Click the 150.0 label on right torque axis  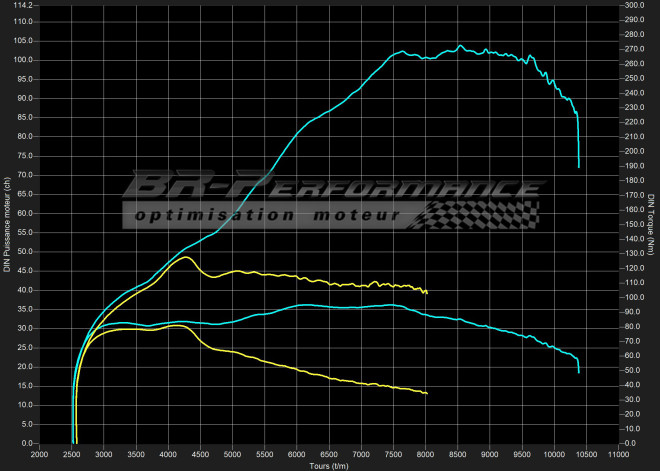[633, 225]
